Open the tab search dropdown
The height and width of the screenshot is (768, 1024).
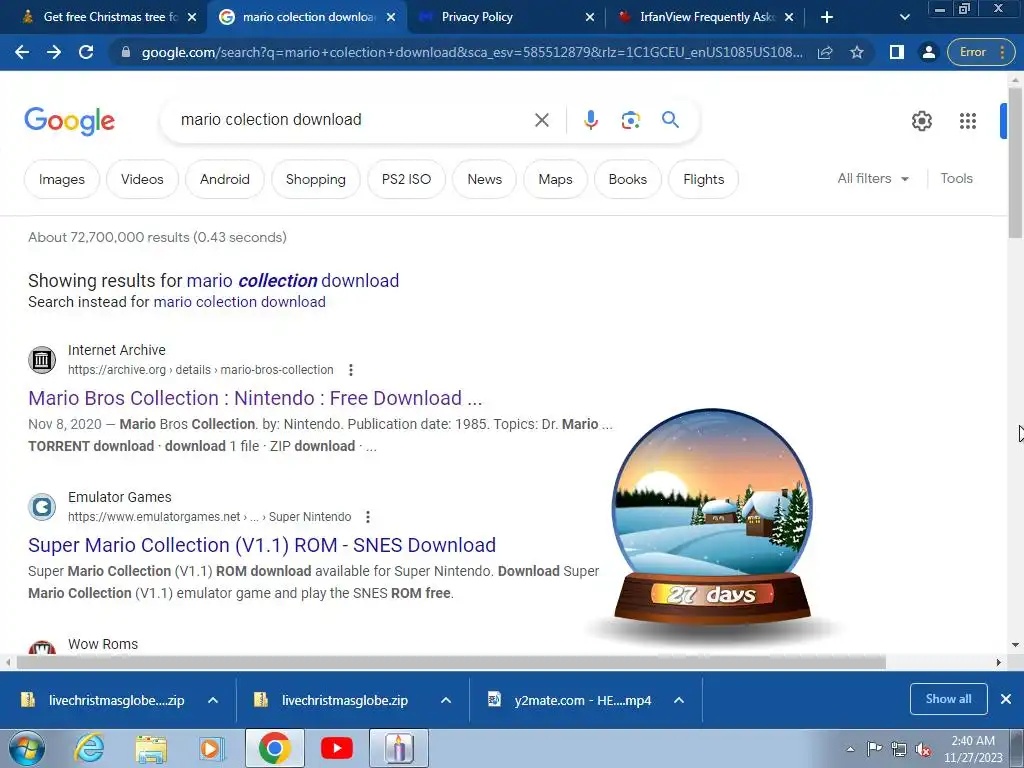coord(904,18)
